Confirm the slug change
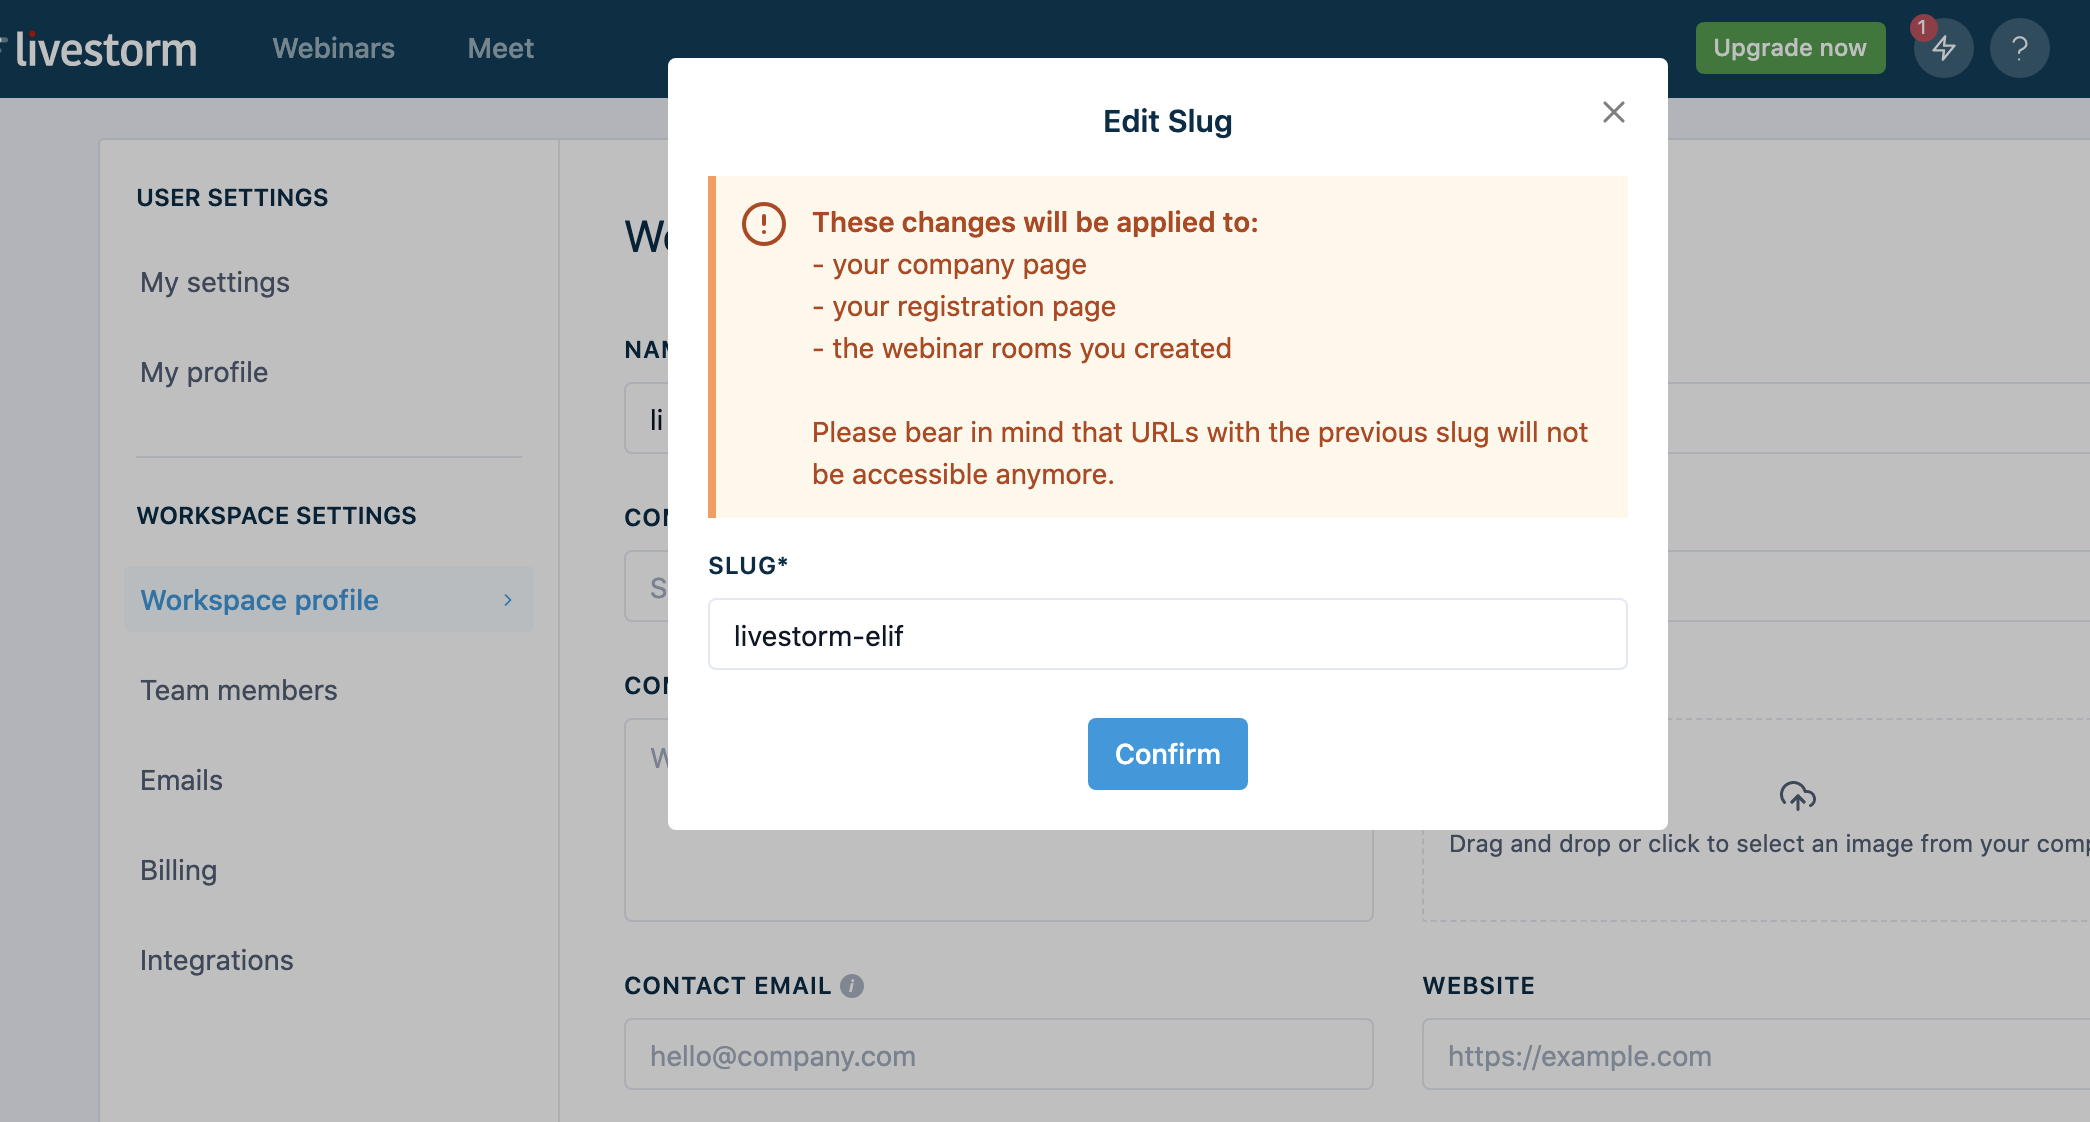 [1167, 754]
